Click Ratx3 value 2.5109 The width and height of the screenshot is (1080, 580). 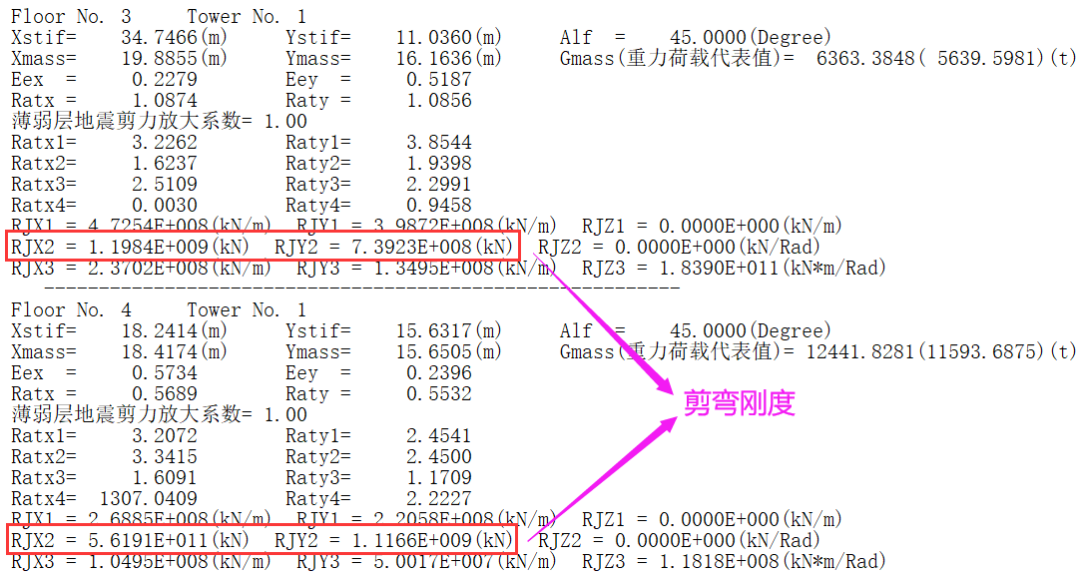165,185
